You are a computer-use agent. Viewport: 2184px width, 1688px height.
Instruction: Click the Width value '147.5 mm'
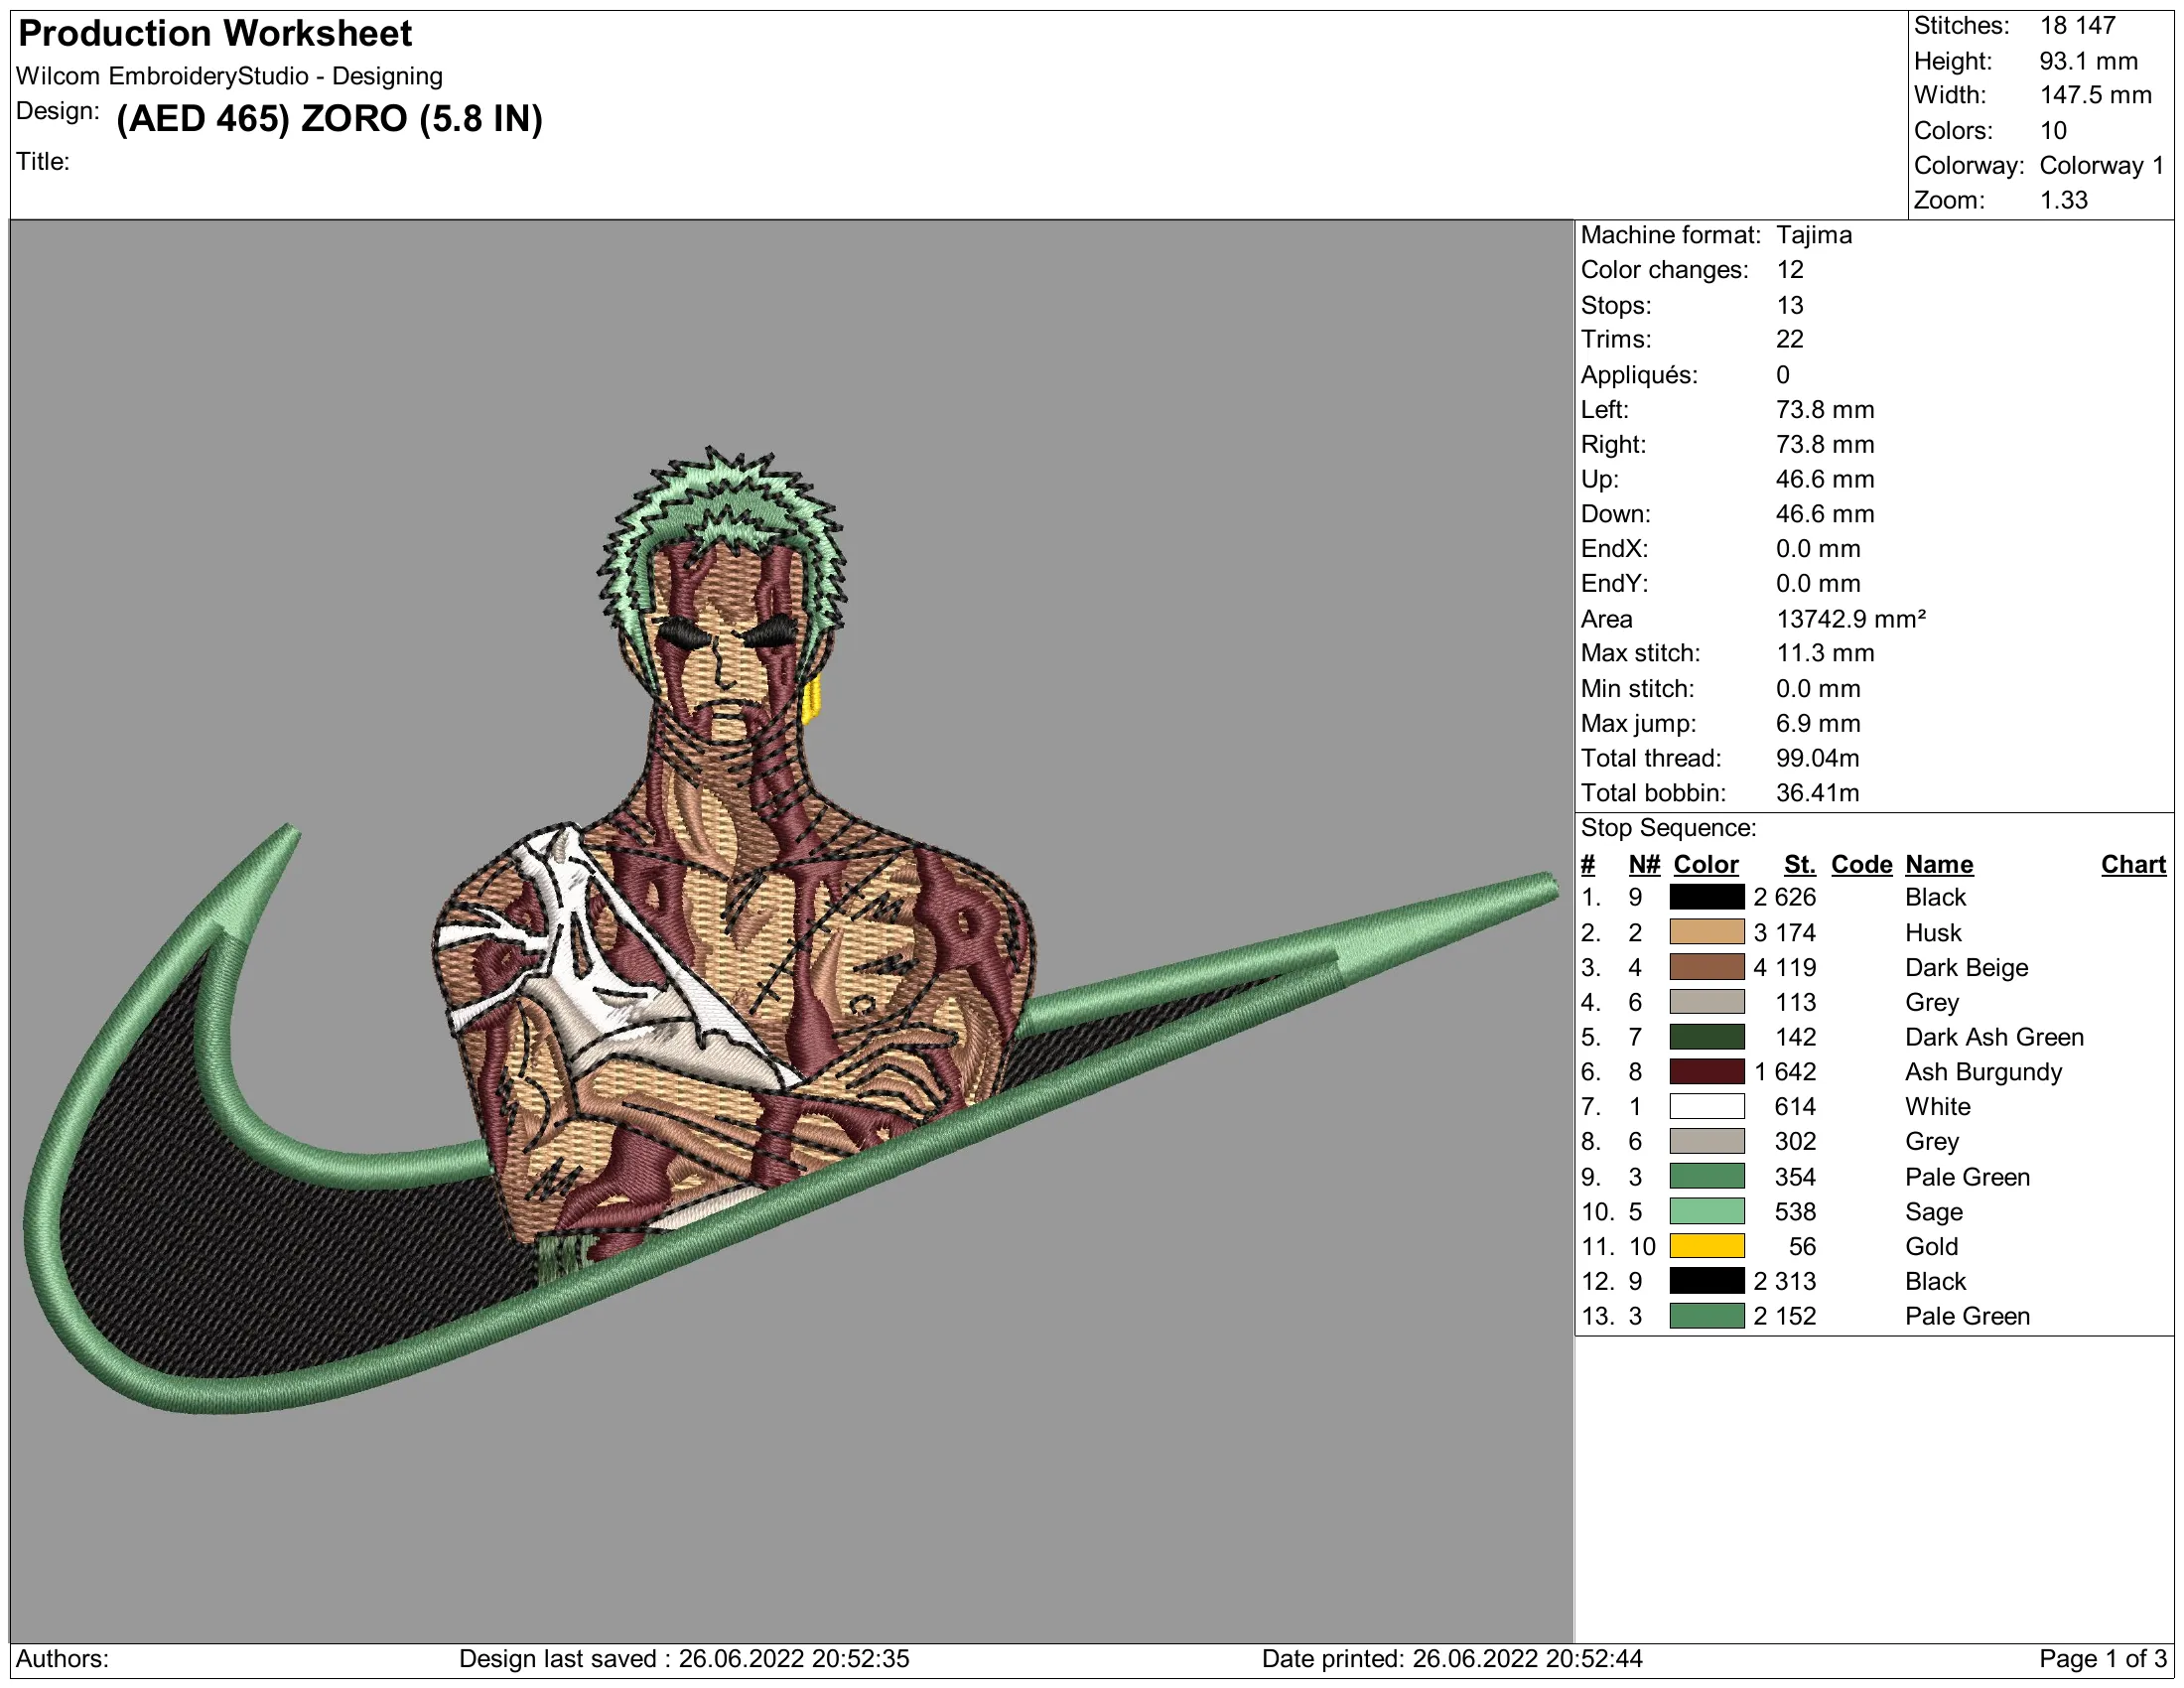pyautogui.click(x=2095, y=96)
